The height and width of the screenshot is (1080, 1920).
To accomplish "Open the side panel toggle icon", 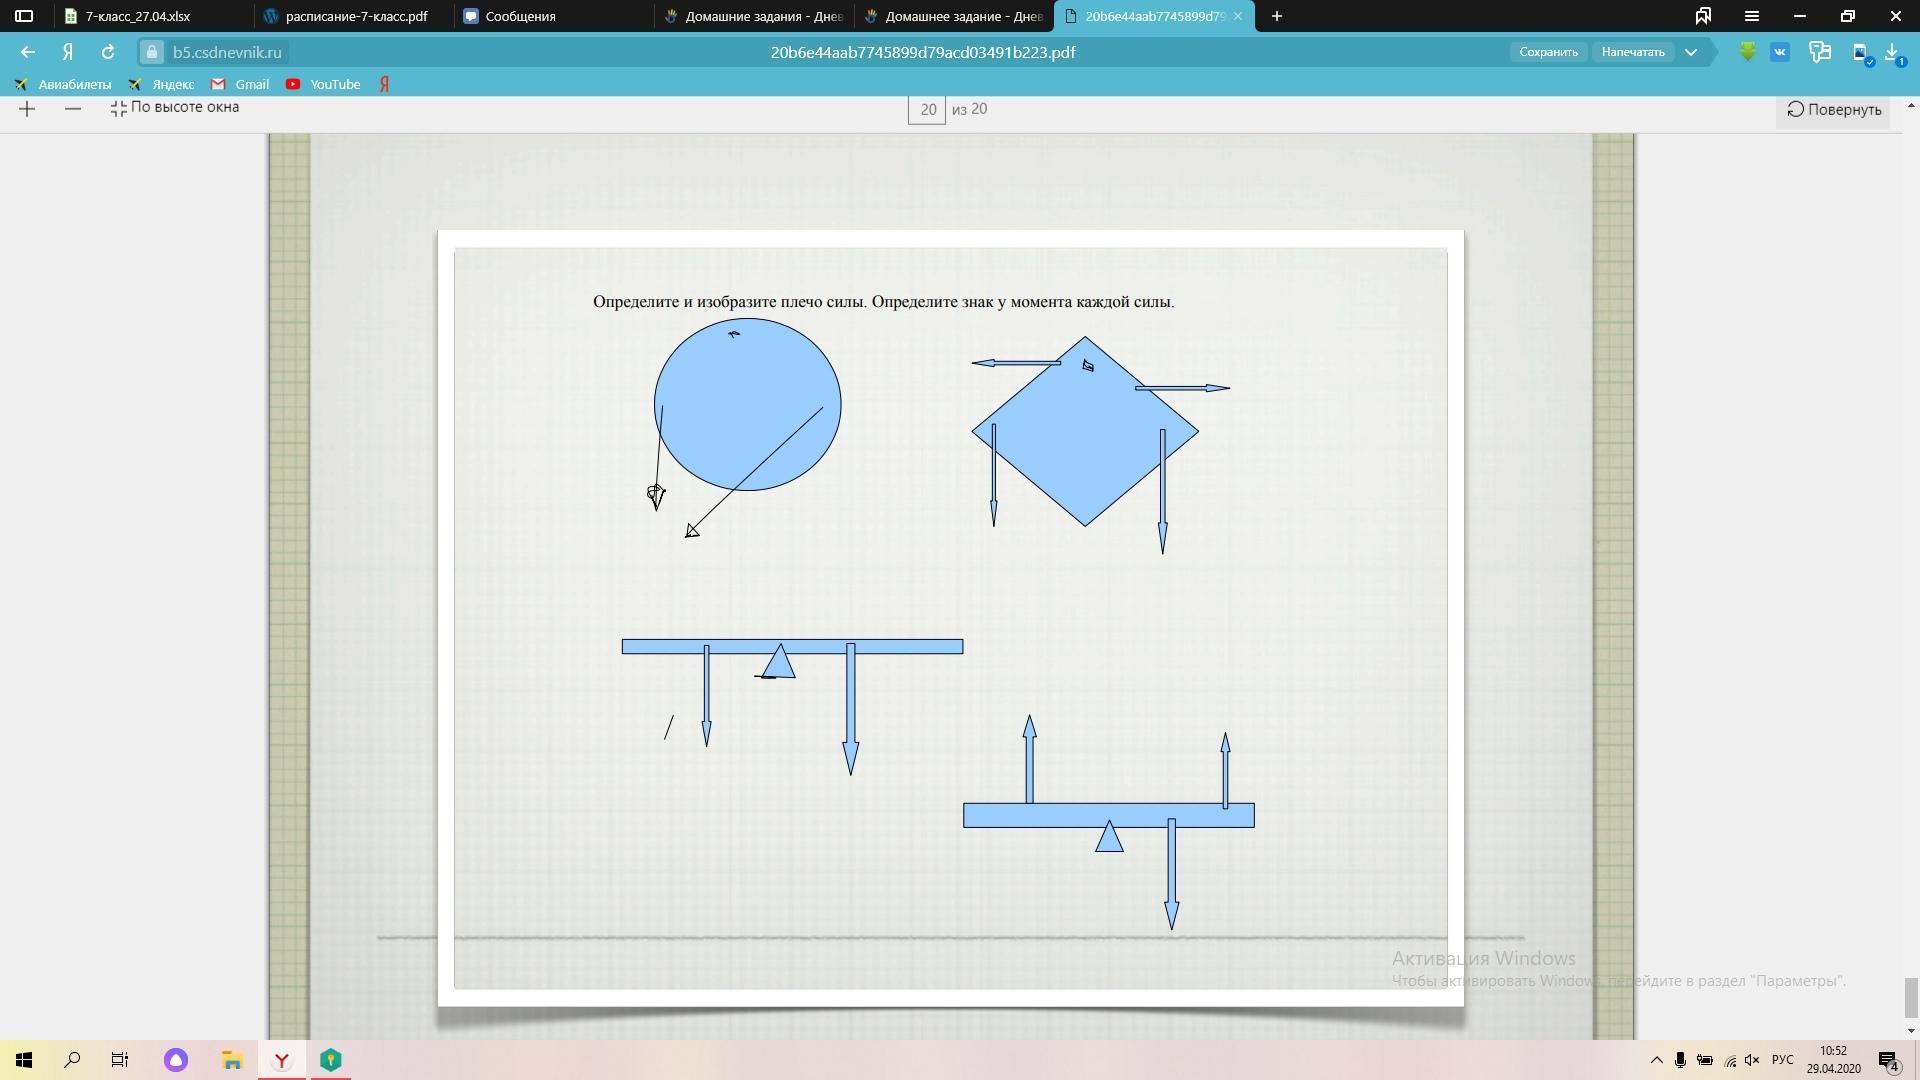I will click(x=24, y=16).
